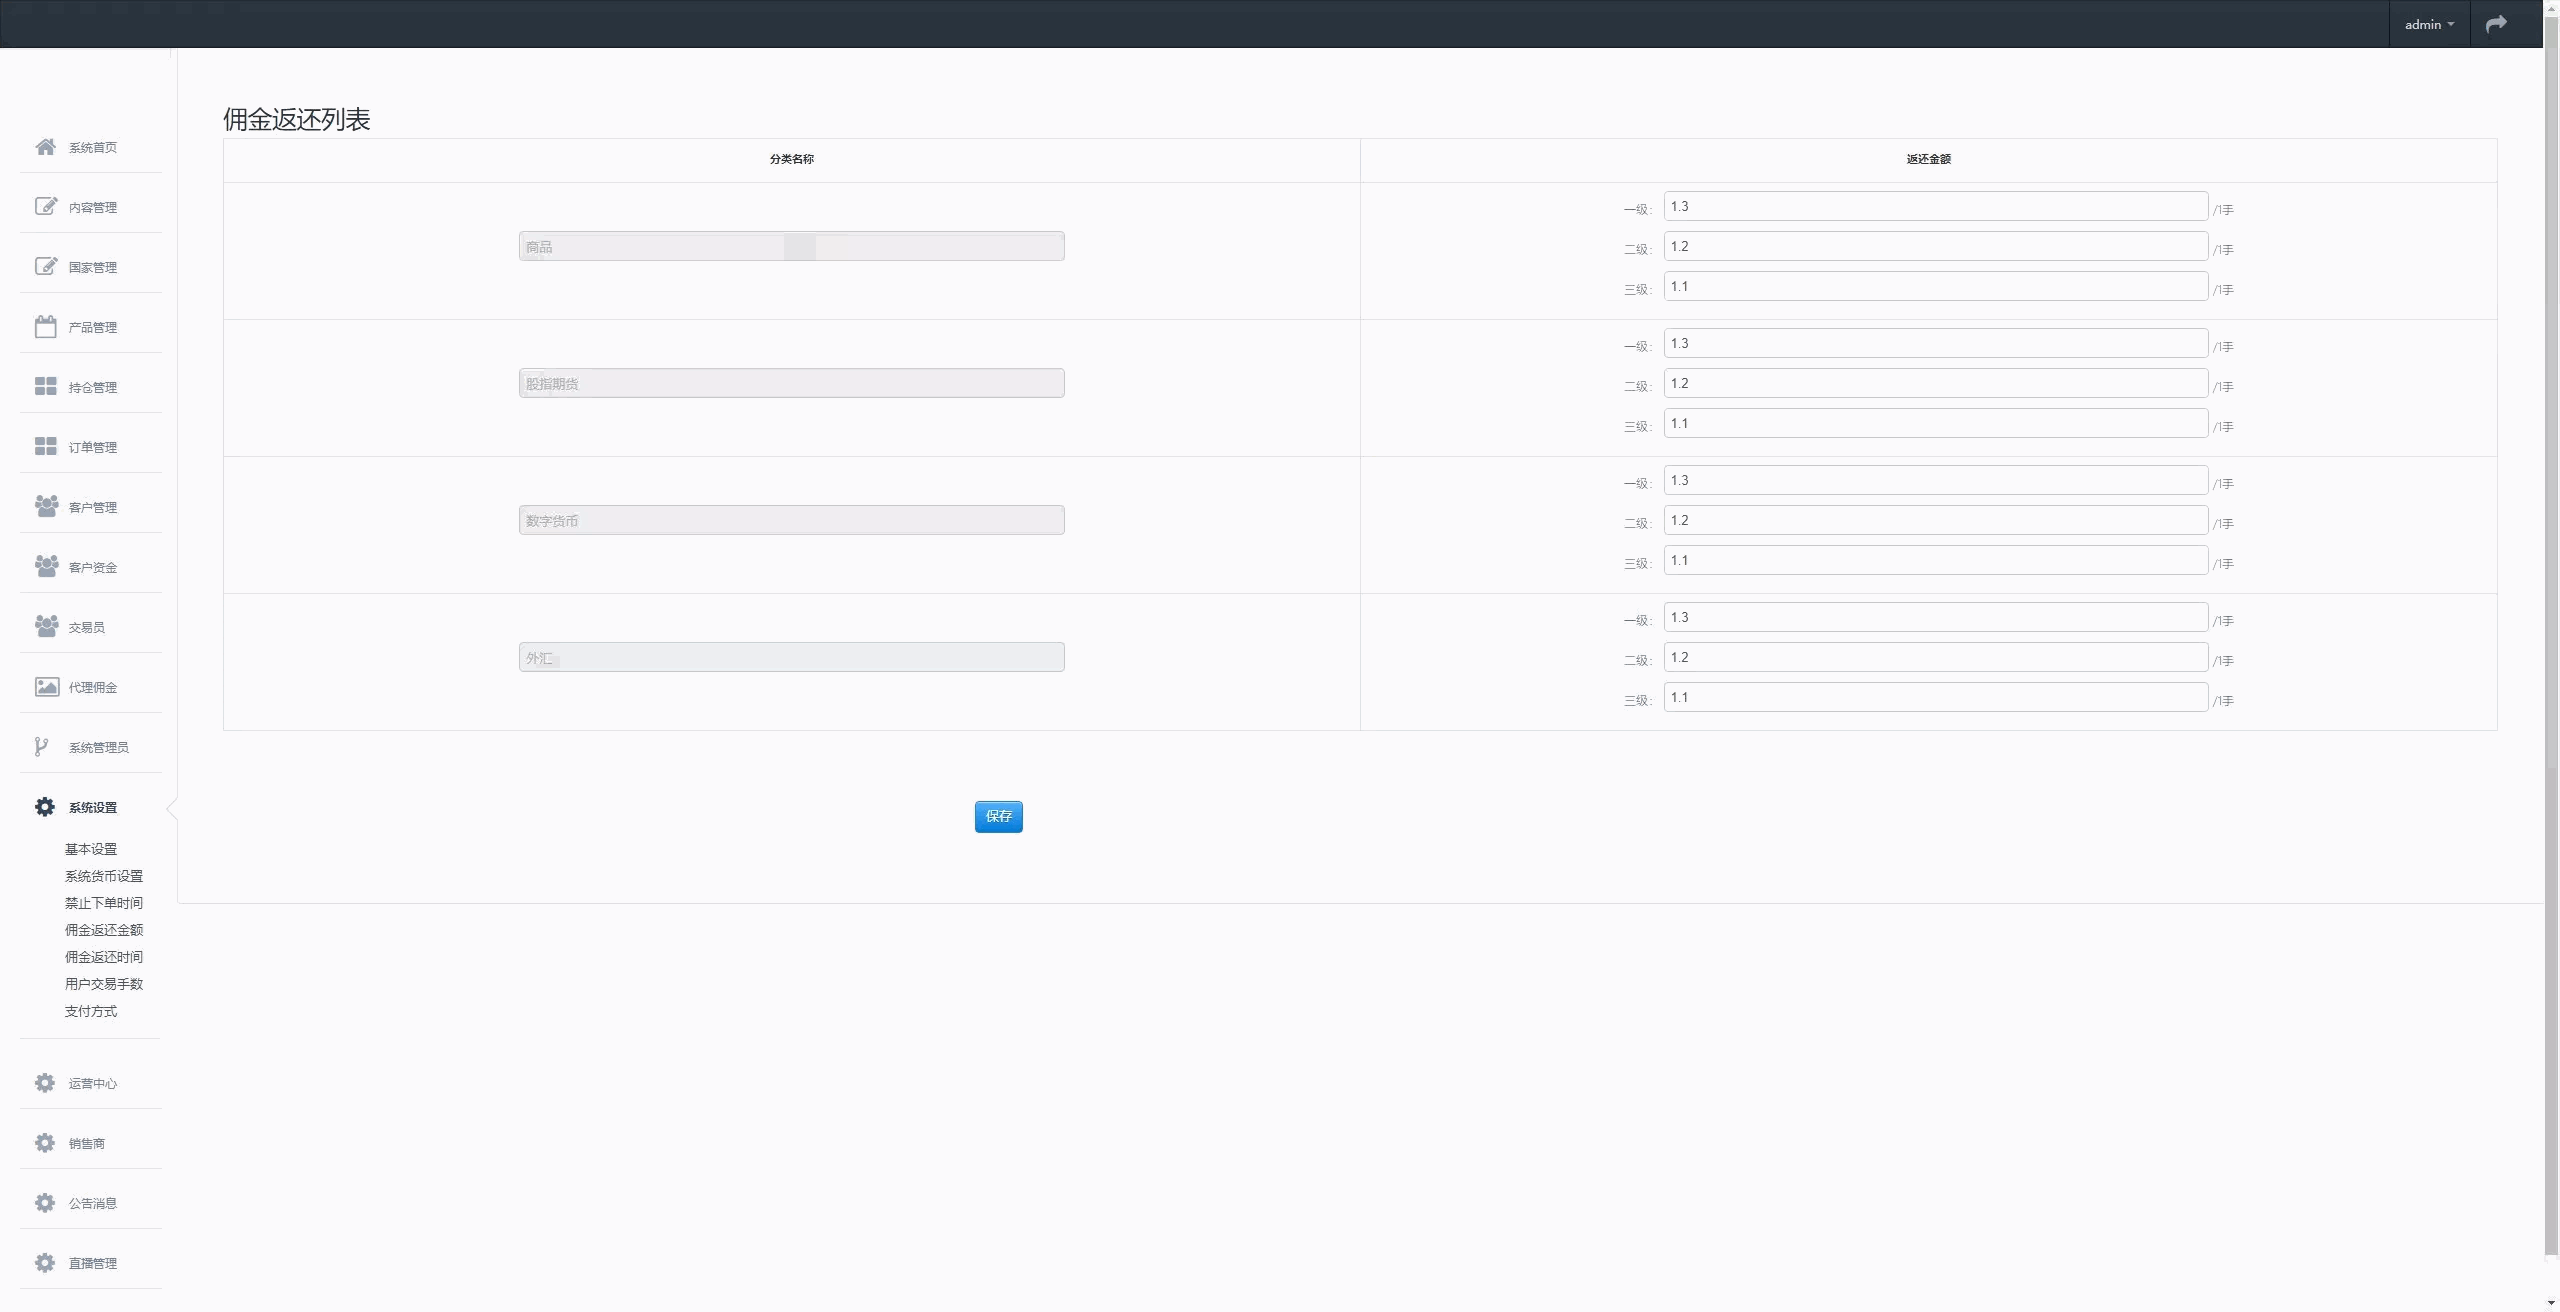Click 商品 一级 return amount field

tap(1934, 207)
